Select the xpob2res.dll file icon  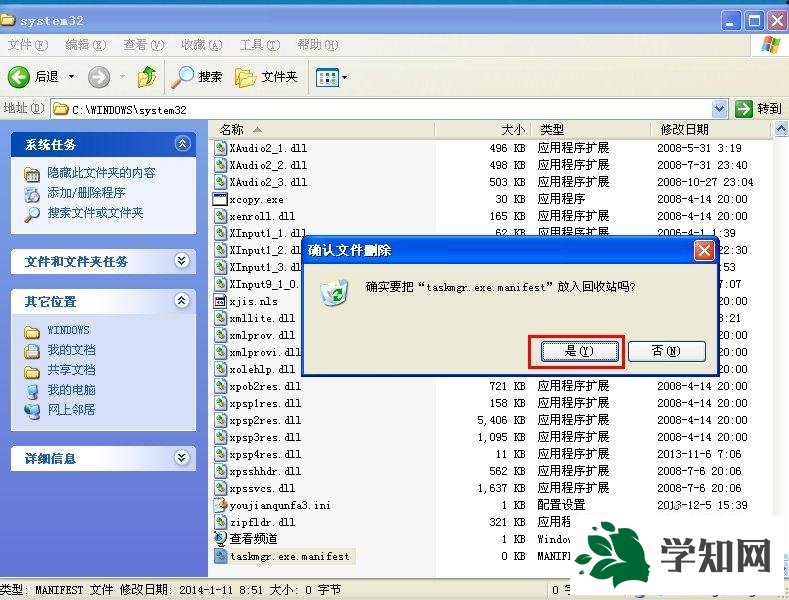(x=220, y=386)
